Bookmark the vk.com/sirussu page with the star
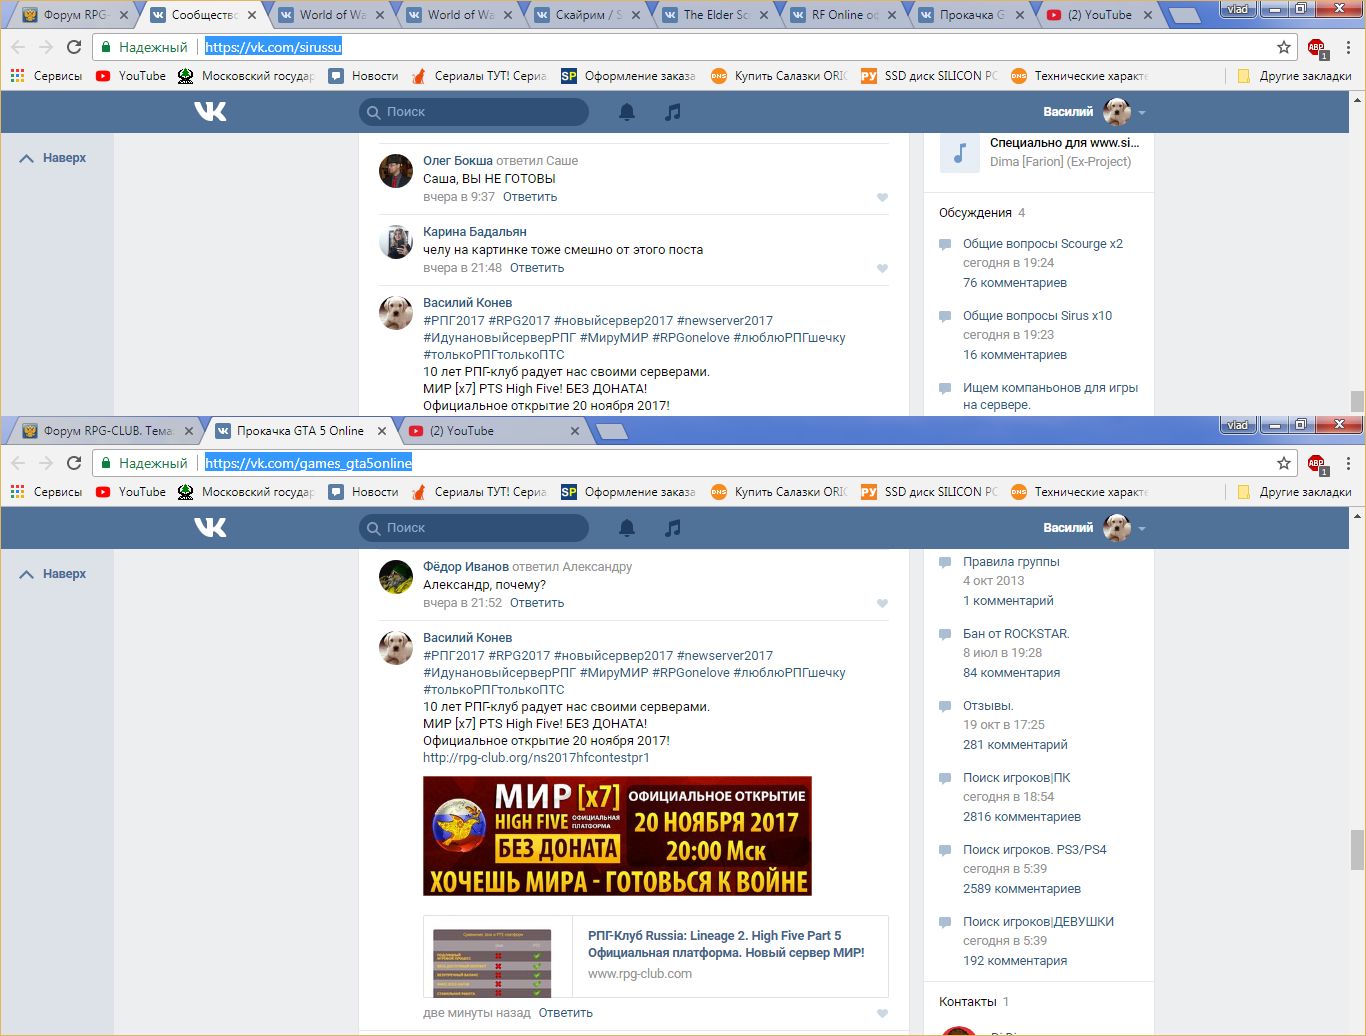 click(x=1284, y=47)
